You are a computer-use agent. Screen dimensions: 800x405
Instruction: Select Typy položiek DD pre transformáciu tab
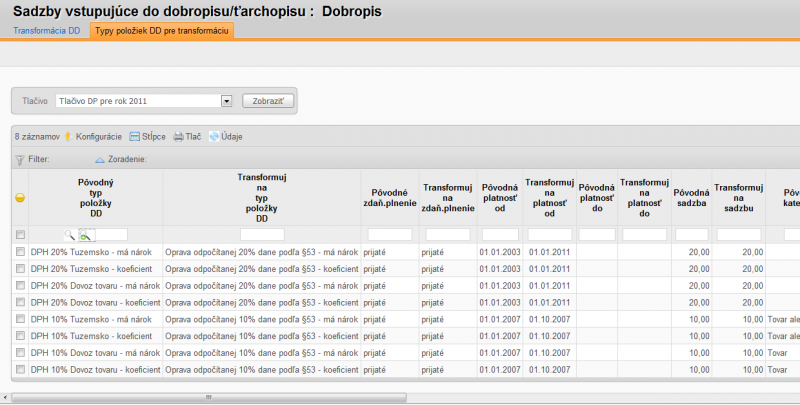pyautogui.click(x=162, y=31)
